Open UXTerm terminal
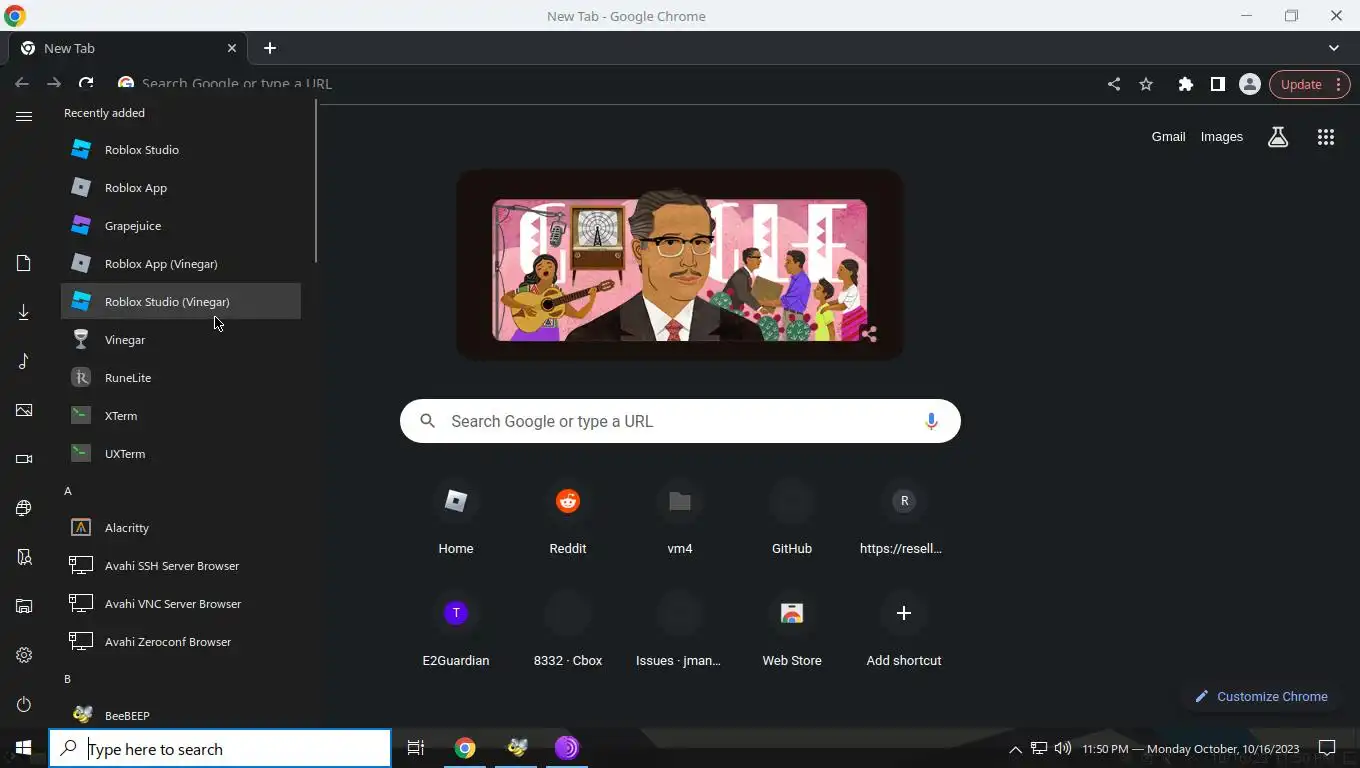The height and width of the screenshot is (768, 1360). (180, 454)
